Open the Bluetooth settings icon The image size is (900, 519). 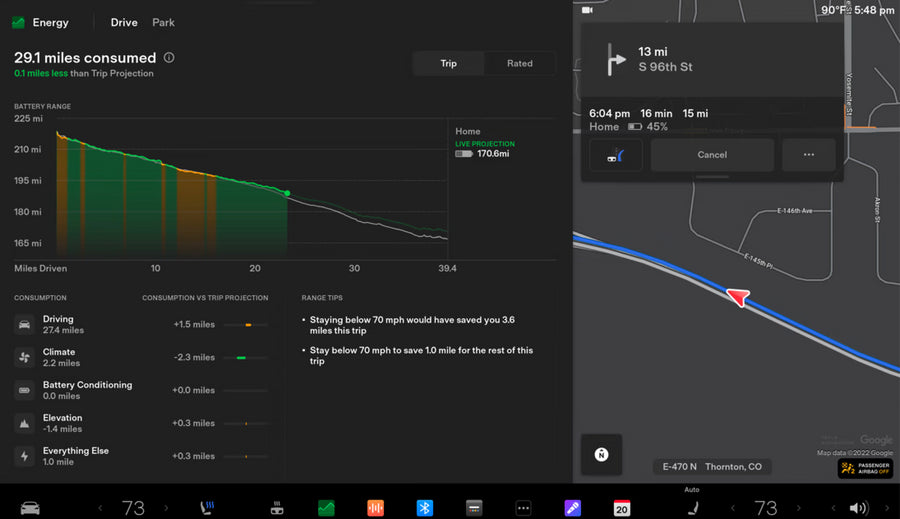click(x=424, y=508)
